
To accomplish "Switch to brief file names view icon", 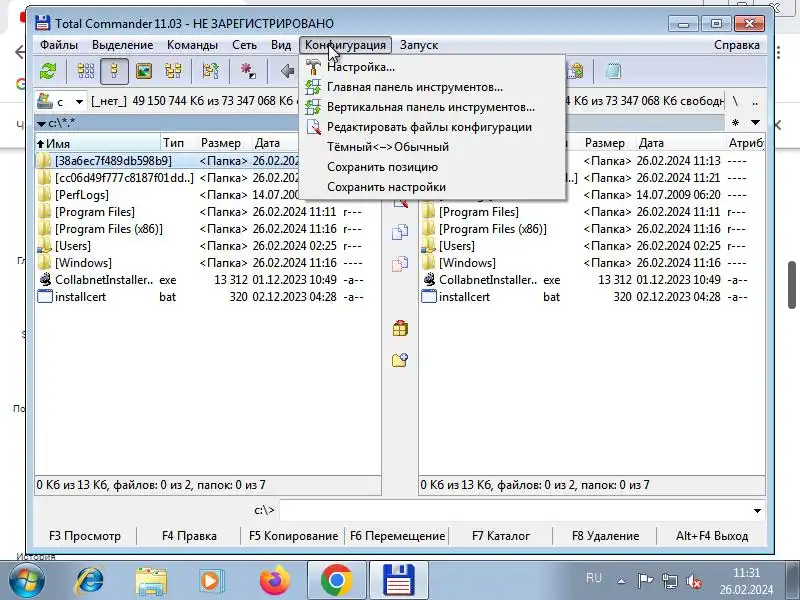I will [x=86, y=71].
